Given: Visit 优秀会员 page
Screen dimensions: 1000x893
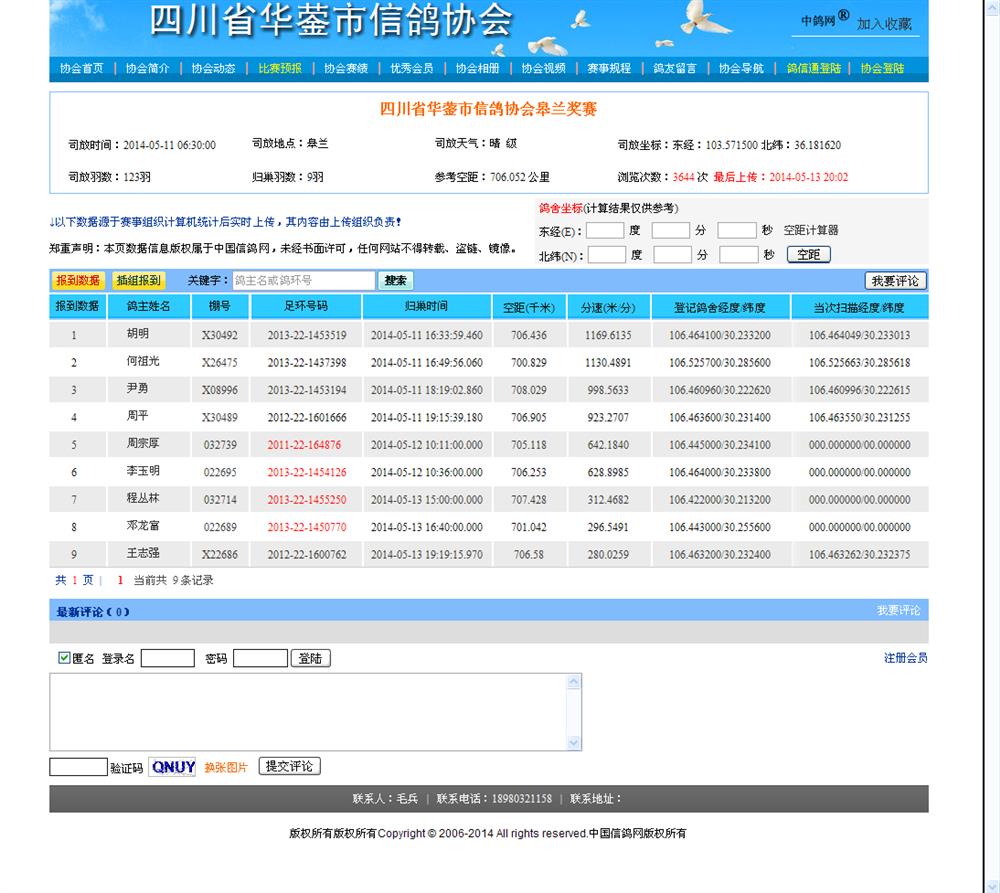Looking at the screenshot, I should click(412, 68).
